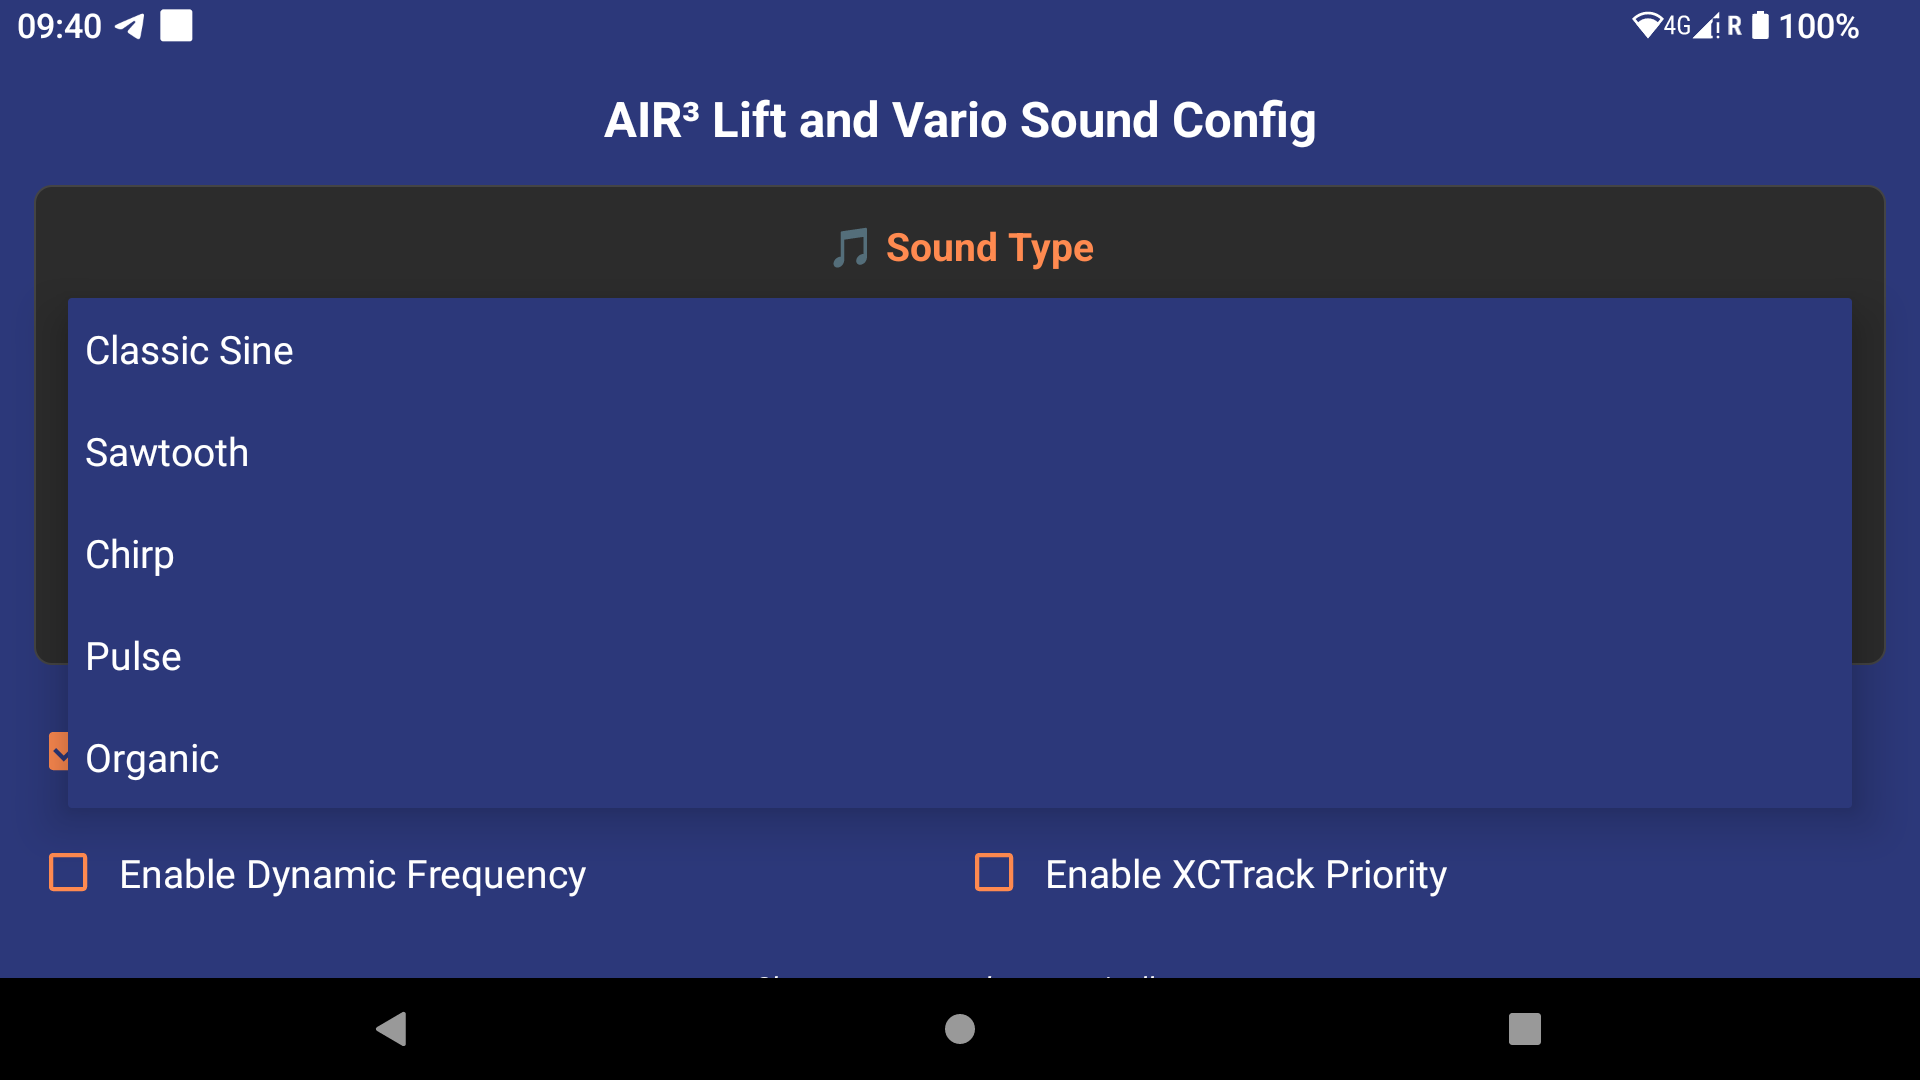This screenshot has height=1080, width=1920.
Task: Choose the Sawtooth sound option
Action: coord(167,453)
